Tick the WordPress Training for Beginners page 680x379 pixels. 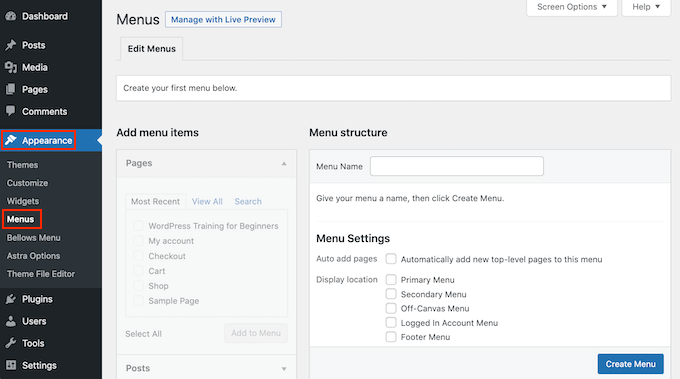click(138, 225)
